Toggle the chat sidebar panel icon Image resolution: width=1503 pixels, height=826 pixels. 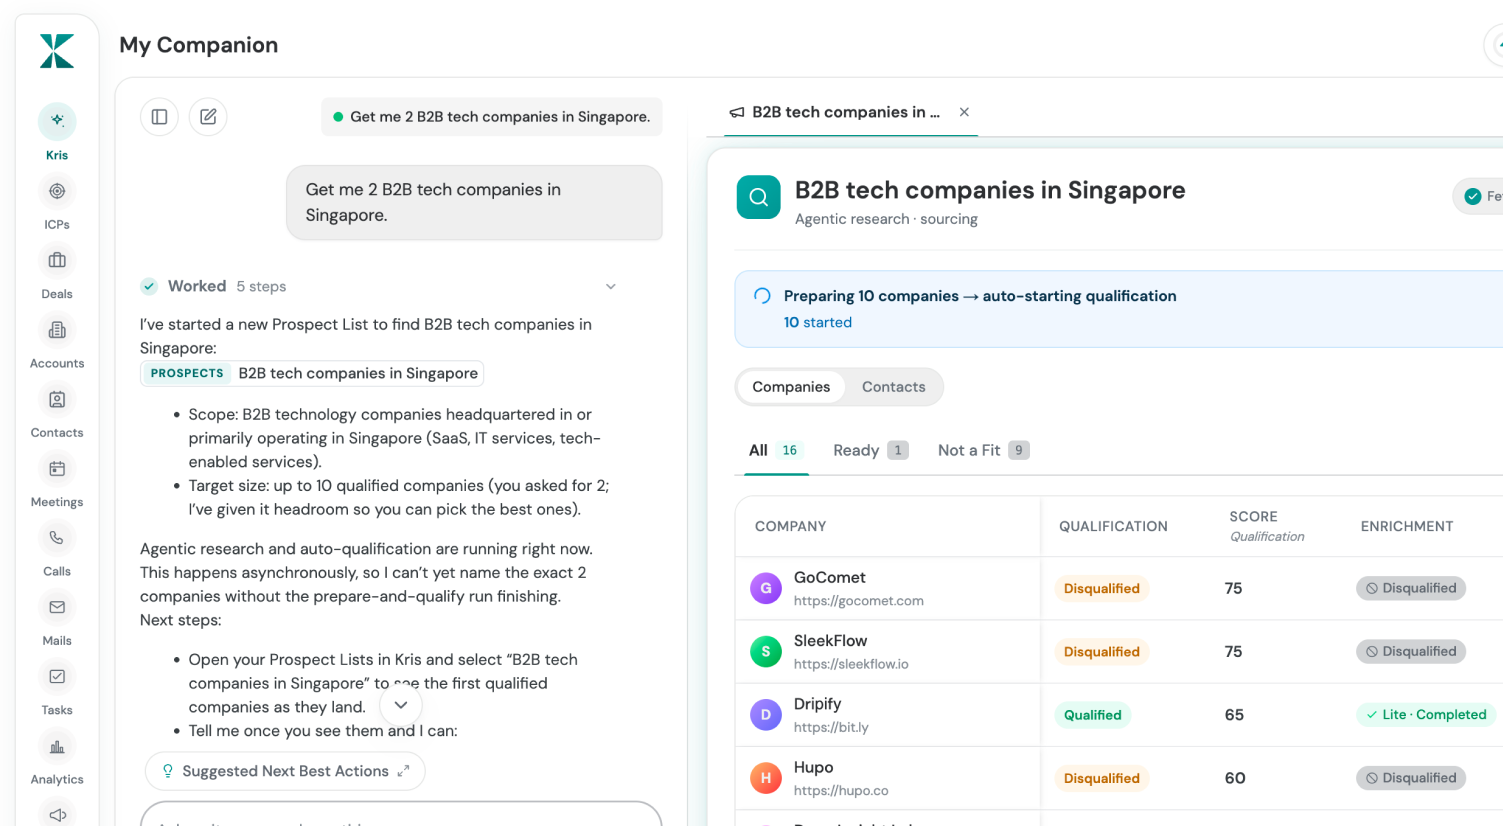coord(159,117)
